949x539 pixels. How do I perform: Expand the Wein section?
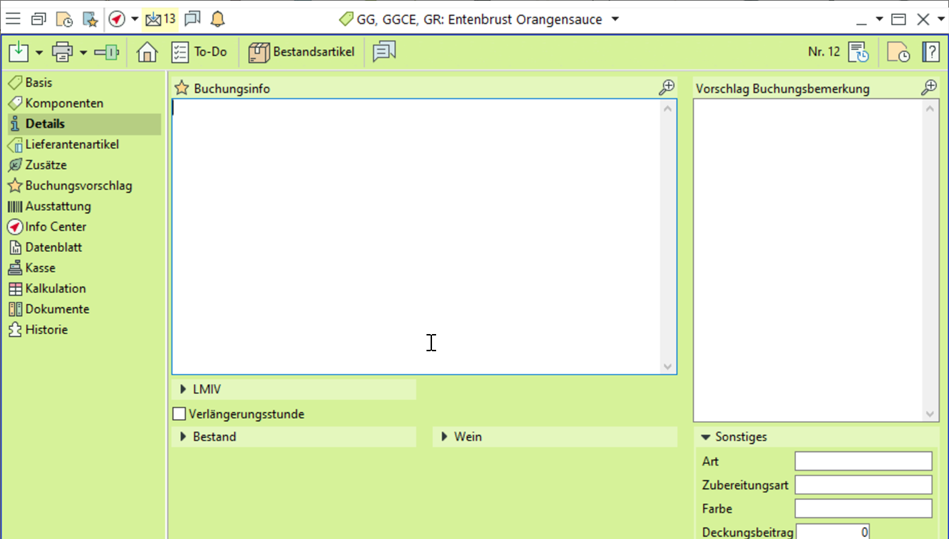click(x=444, y=437)
